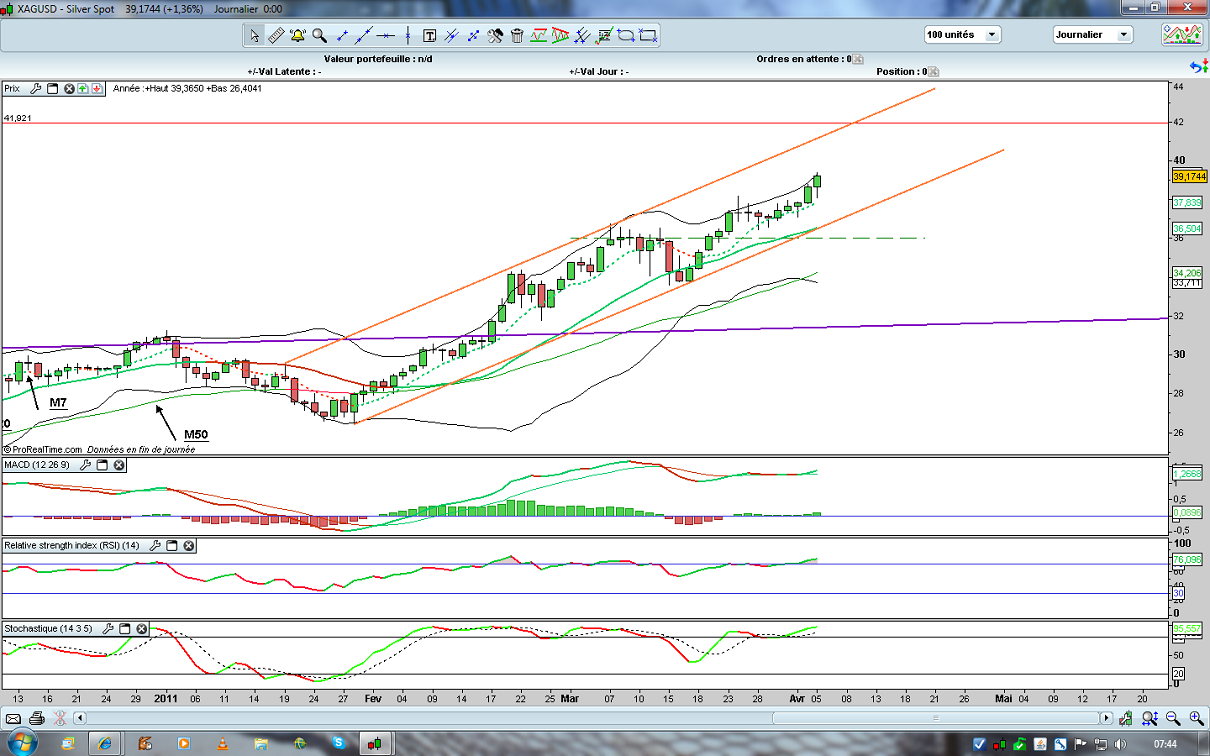Select the arrow cursor tool
1210x756 pixels.
point(254,36)
